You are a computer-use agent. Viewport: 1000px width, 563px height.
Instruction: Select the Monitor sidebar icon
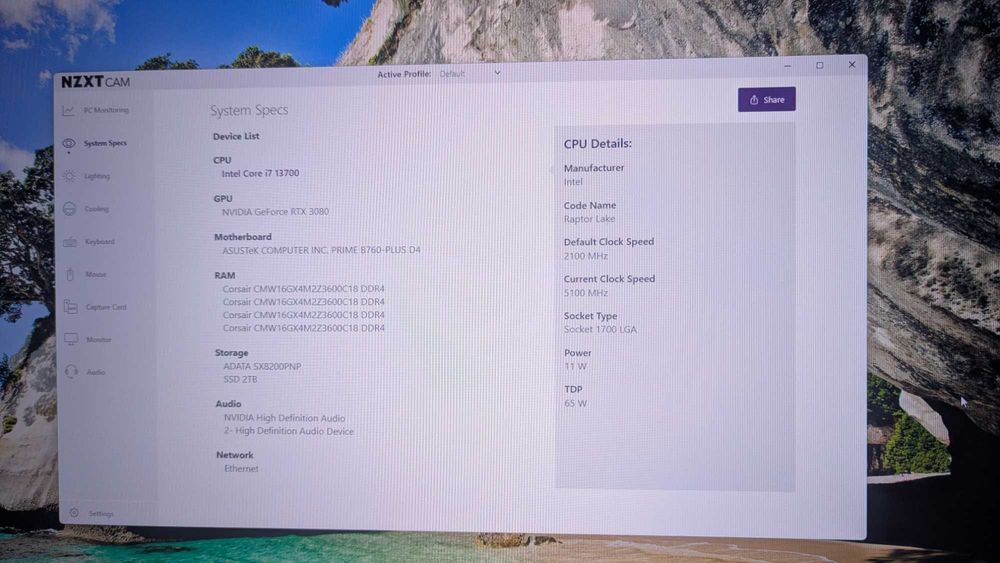(x=71, y=339)
